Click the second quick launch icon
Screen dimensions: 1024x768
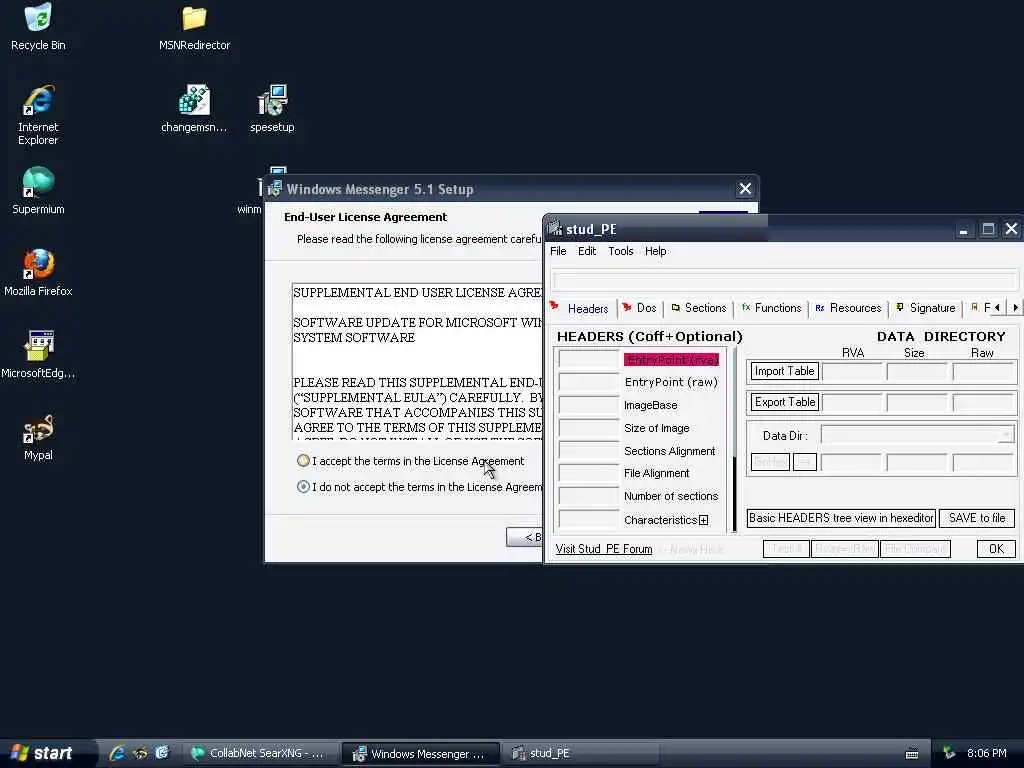coord(140,753)
